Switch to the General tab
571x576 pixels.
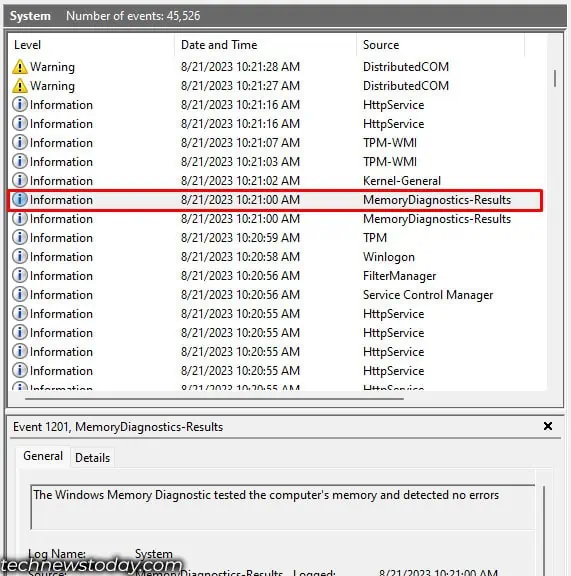tap(43, 456)
